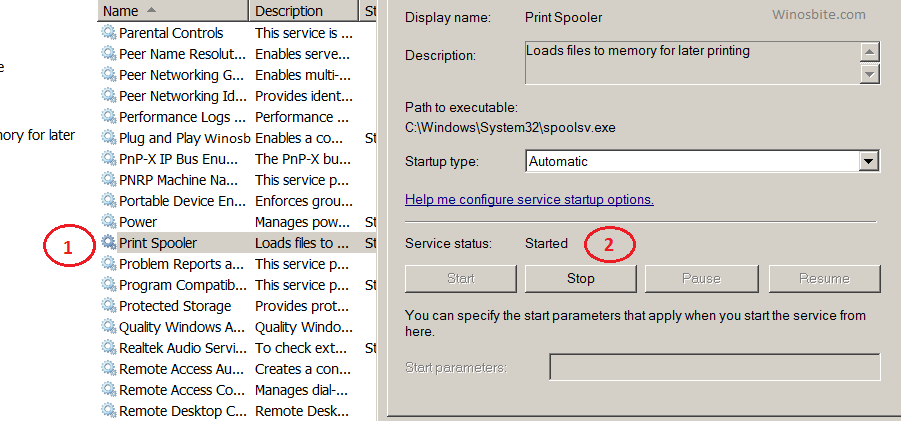Click the gear icon next to Power

point(108,222)
